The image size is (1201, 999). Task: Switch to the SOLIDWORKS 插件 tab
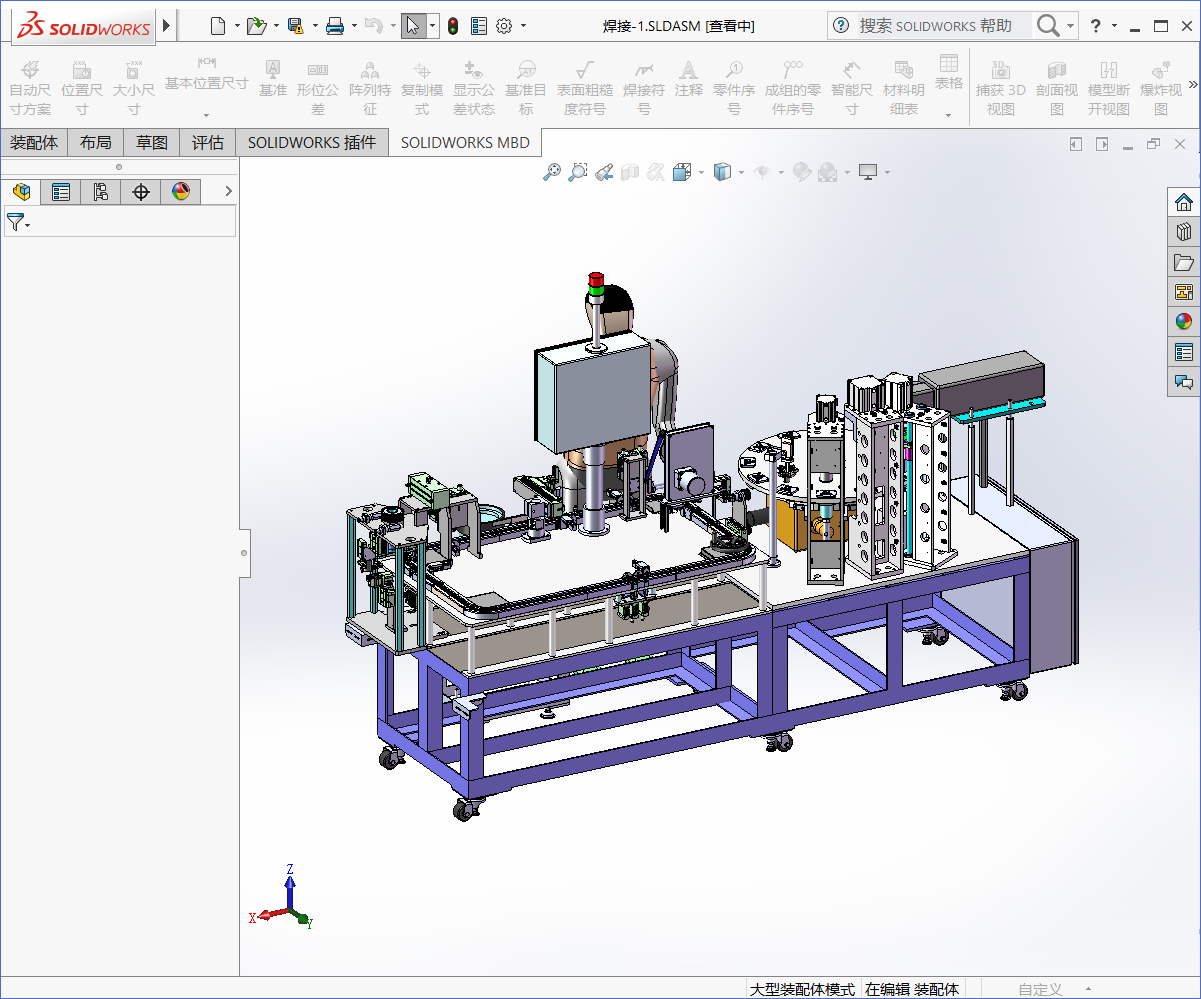312,143
